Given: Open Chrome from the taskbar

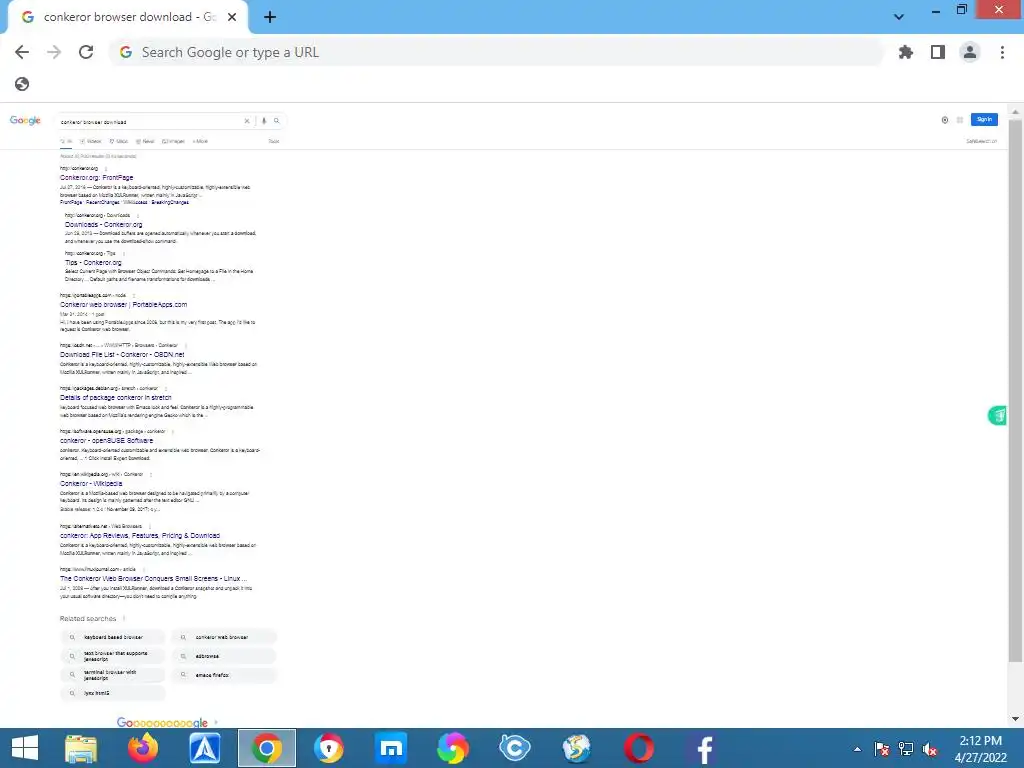Looking at the screenshot, I should point(266,748).
